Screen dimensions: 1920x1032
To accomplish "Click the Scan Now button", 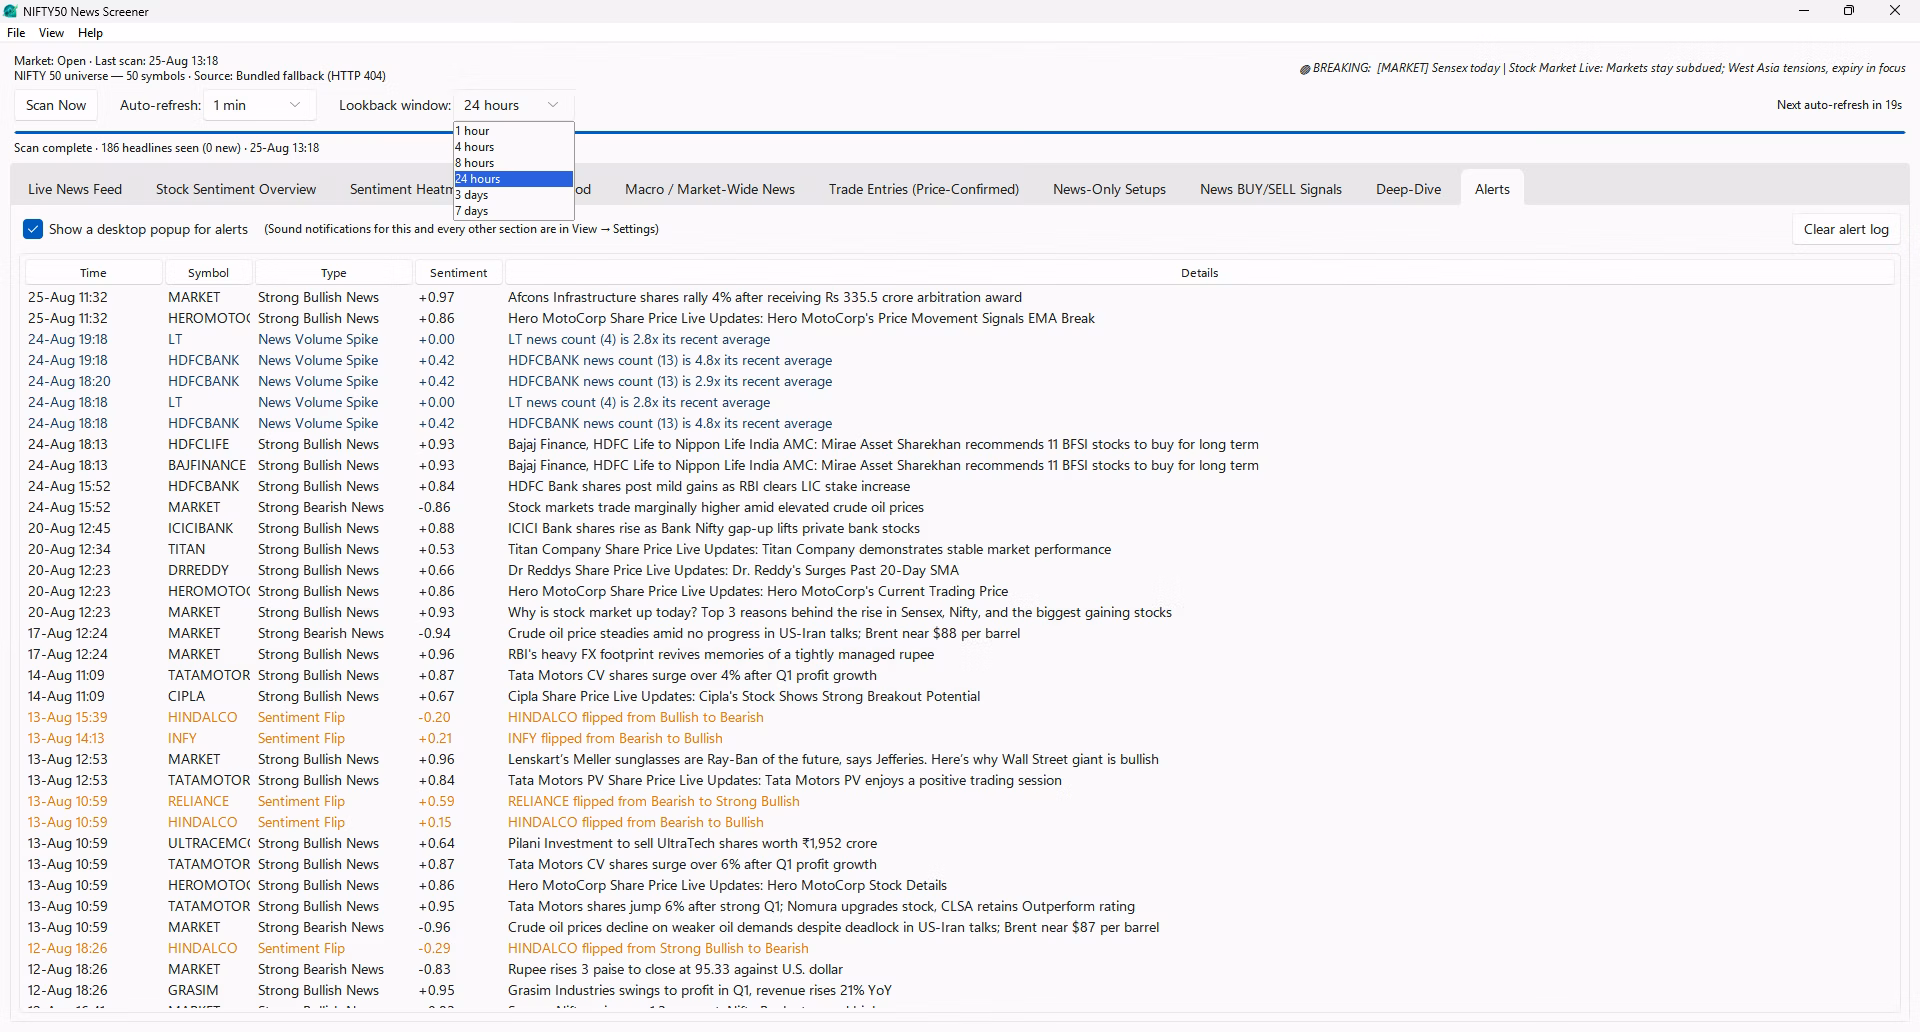I will point(56,105).
